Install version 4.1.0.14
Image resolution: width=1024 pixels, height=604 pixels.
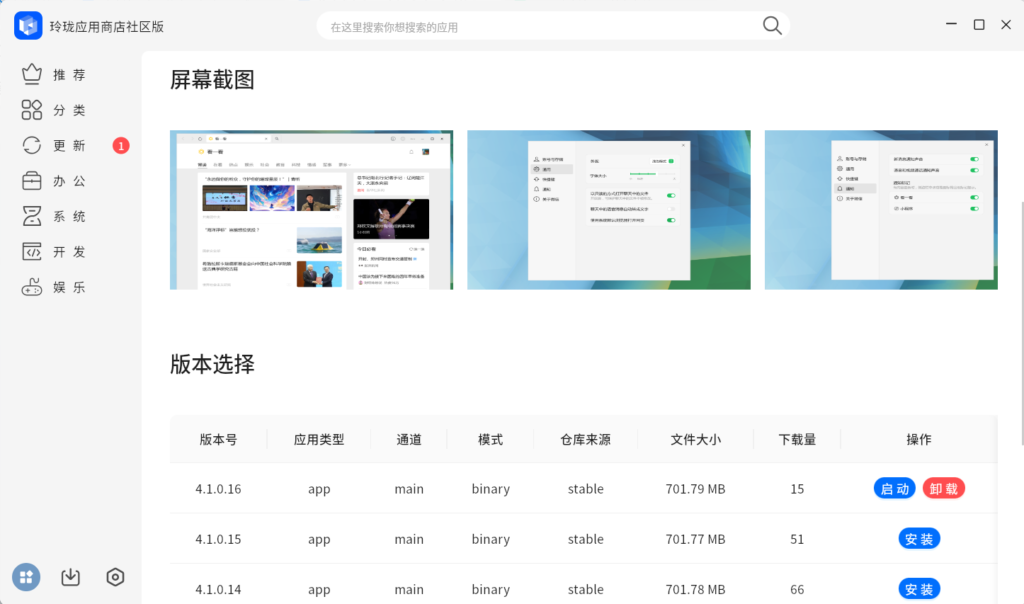[919, 589]
